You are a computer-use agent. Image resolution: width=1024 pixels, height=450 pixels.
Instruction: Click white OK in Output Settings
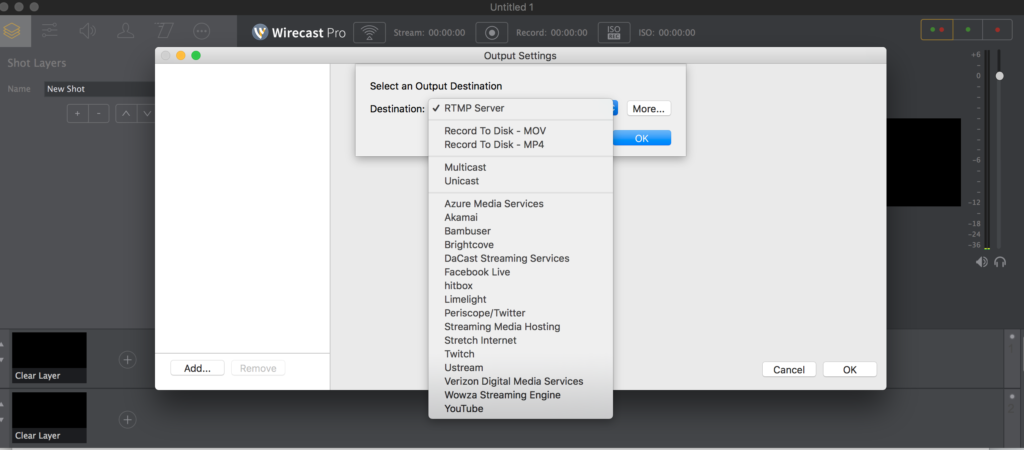850,370
